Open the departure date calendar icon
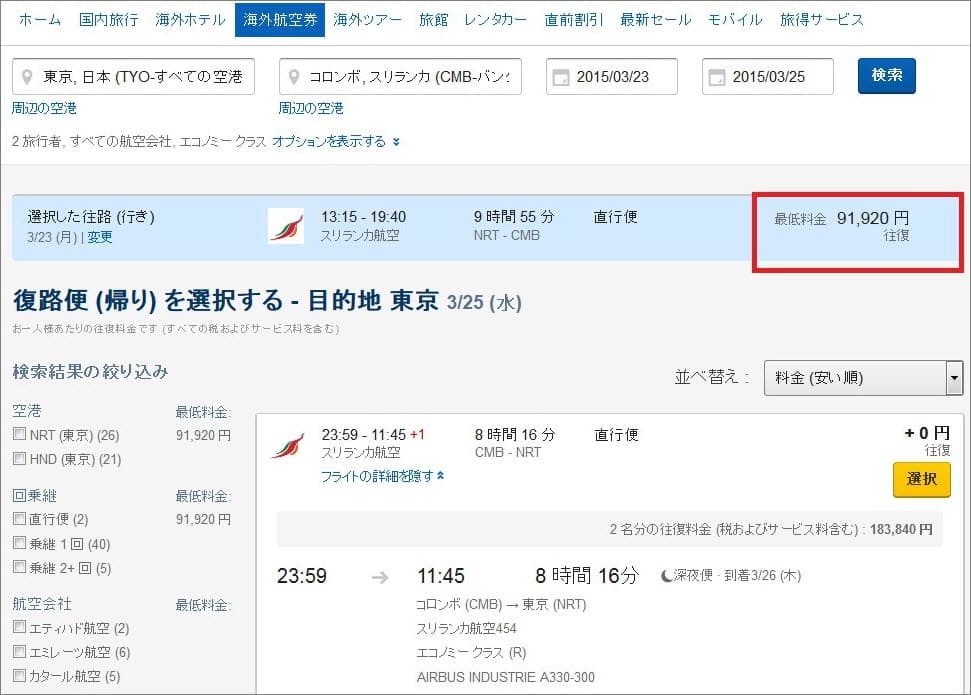 562,77
